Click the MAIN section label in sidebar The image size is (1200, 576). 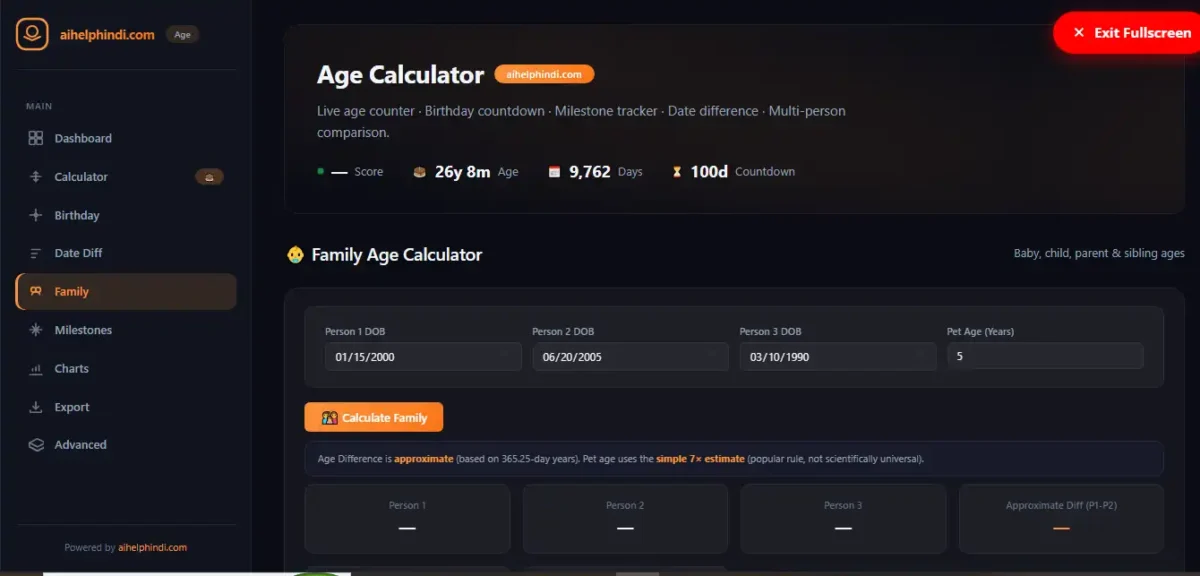click(39, 106)
